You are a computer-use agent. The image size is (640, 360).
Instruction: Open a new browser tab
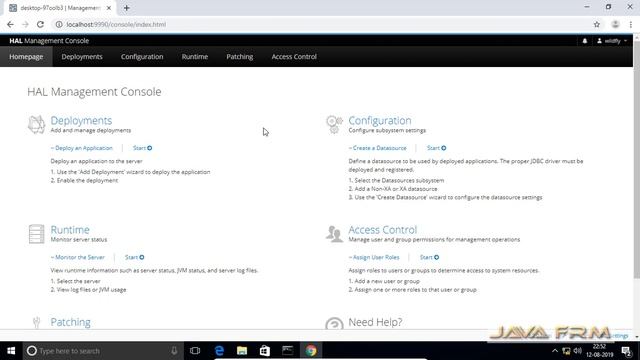click(127, 8)
